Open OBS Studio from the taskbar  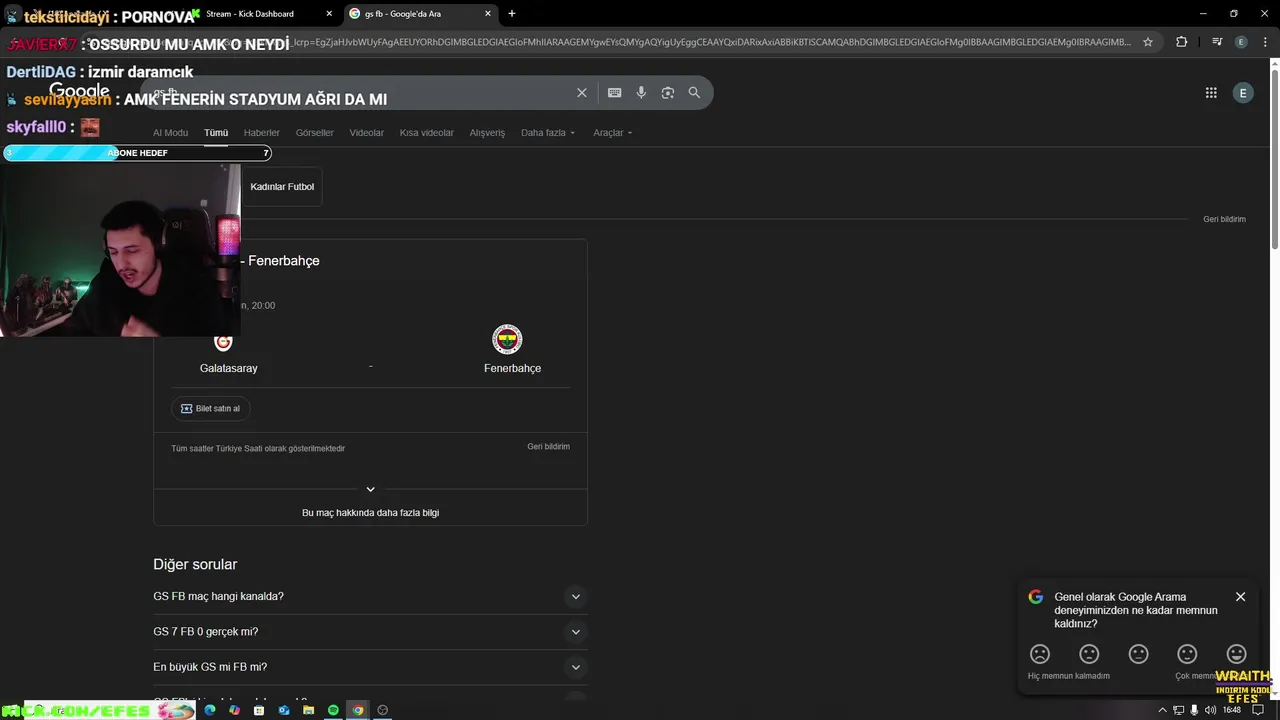coord(382,710)
